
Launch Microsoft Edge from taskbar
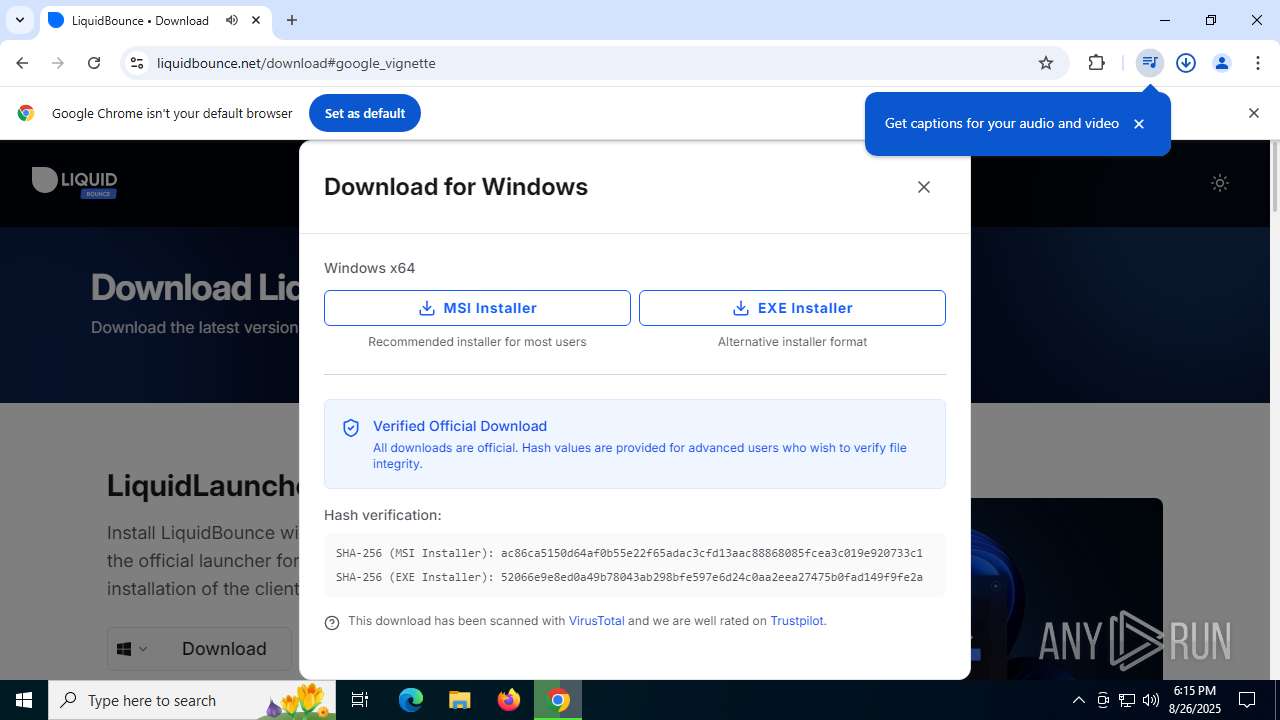[411, 700]
